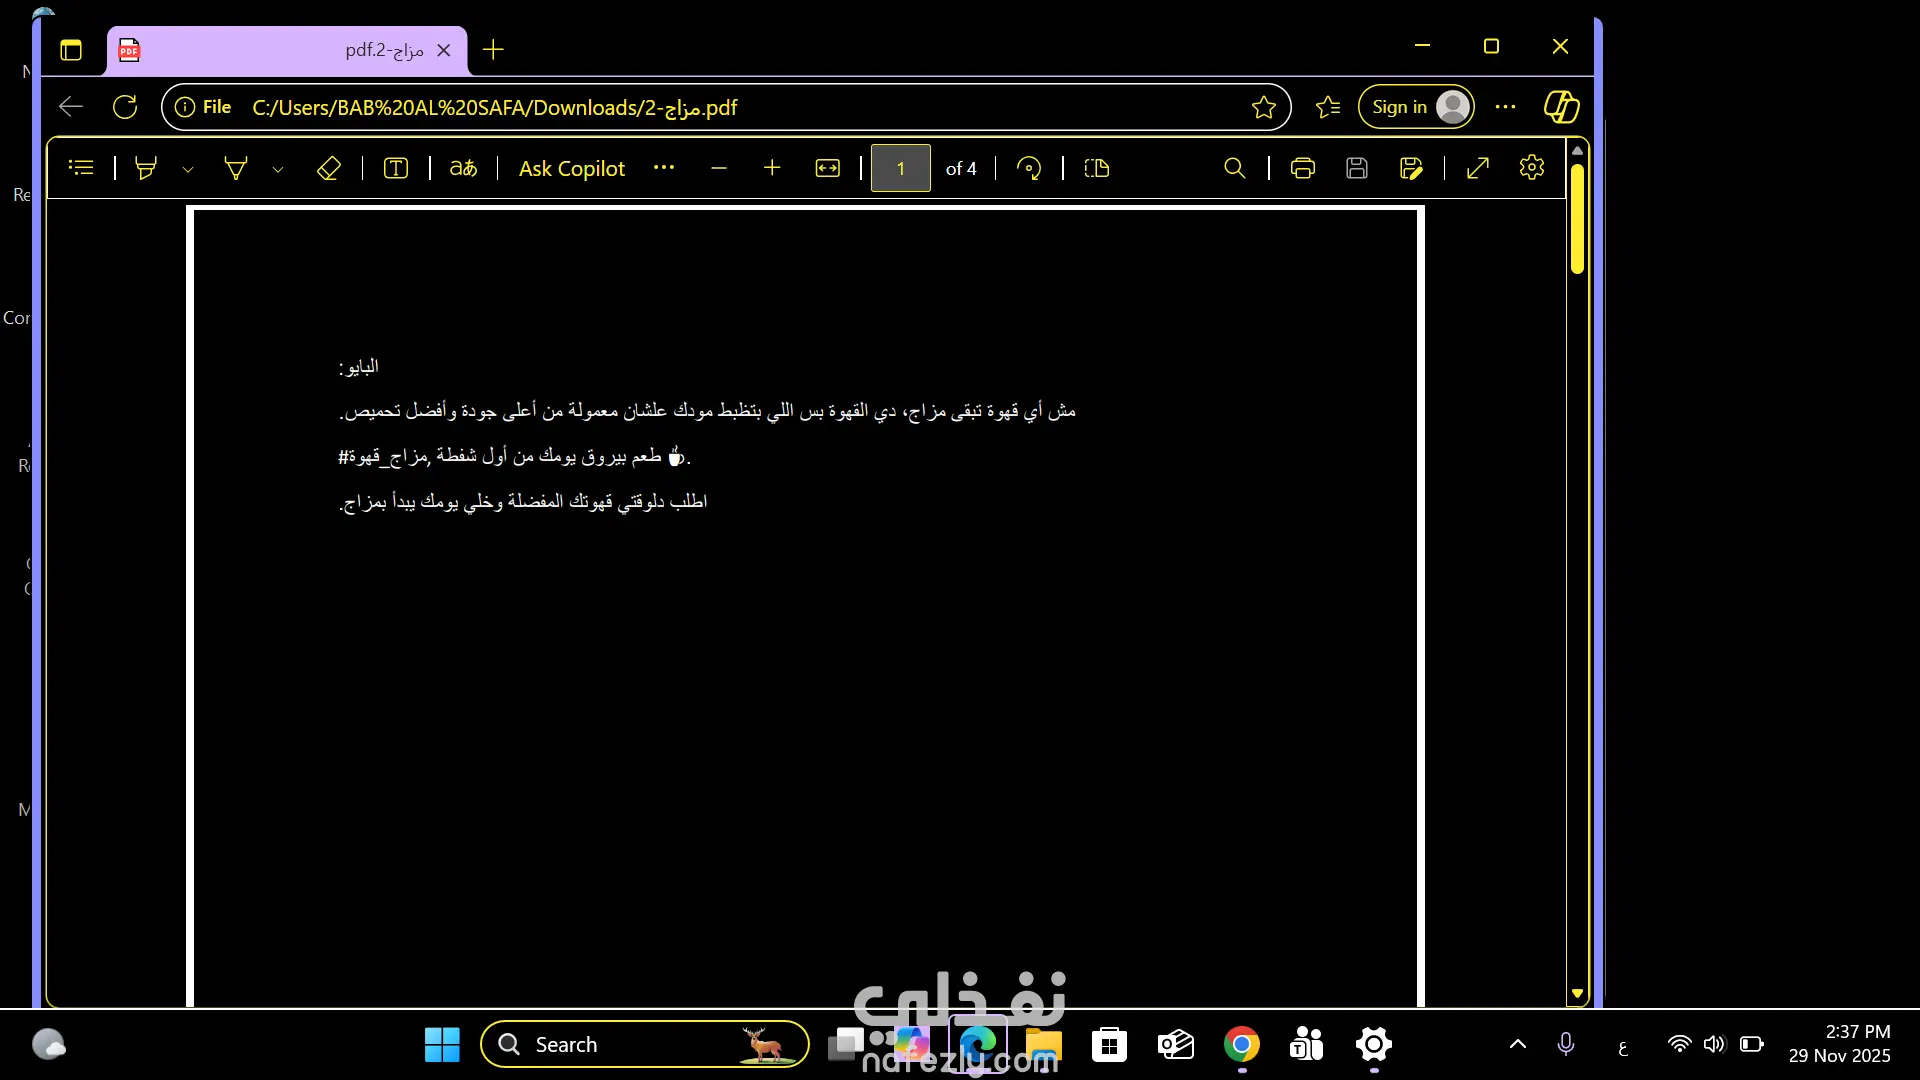Select the Highlight tool
Screen dimensions: 1920x1080
(x=146, y=168)
